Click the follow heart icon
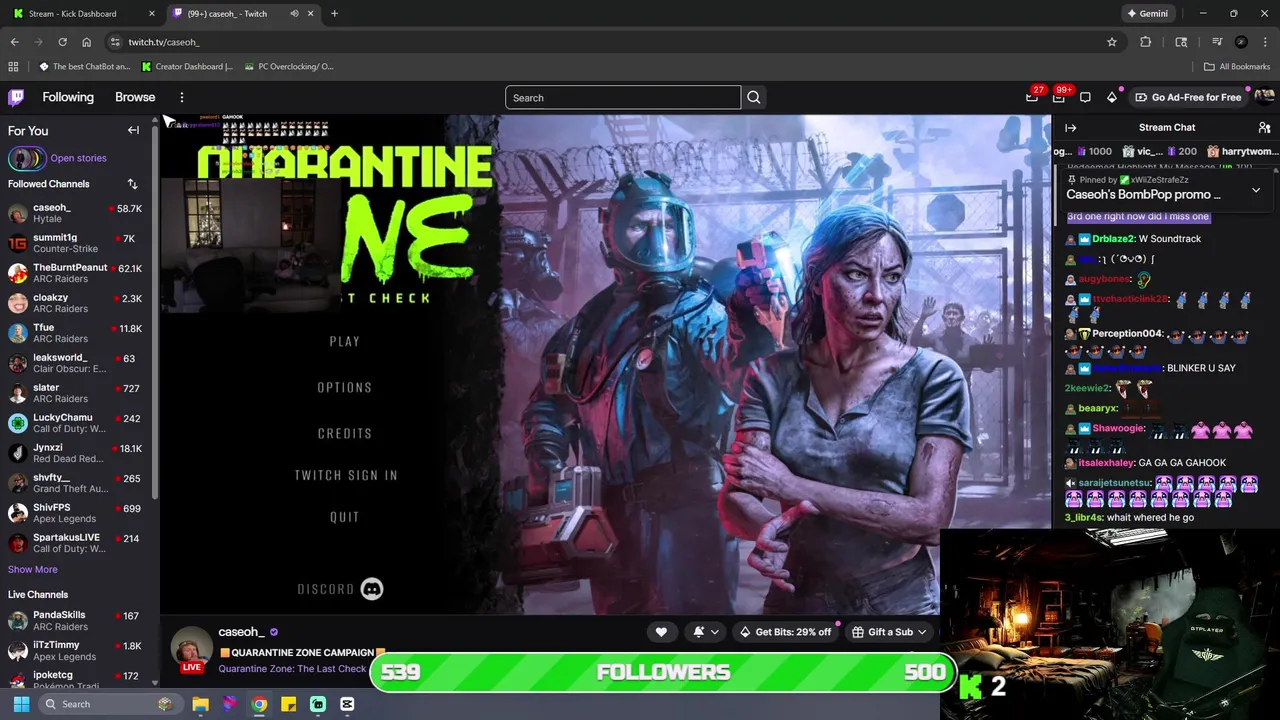Viewport: 1280px width, 720px height. (x=661, y=632)
